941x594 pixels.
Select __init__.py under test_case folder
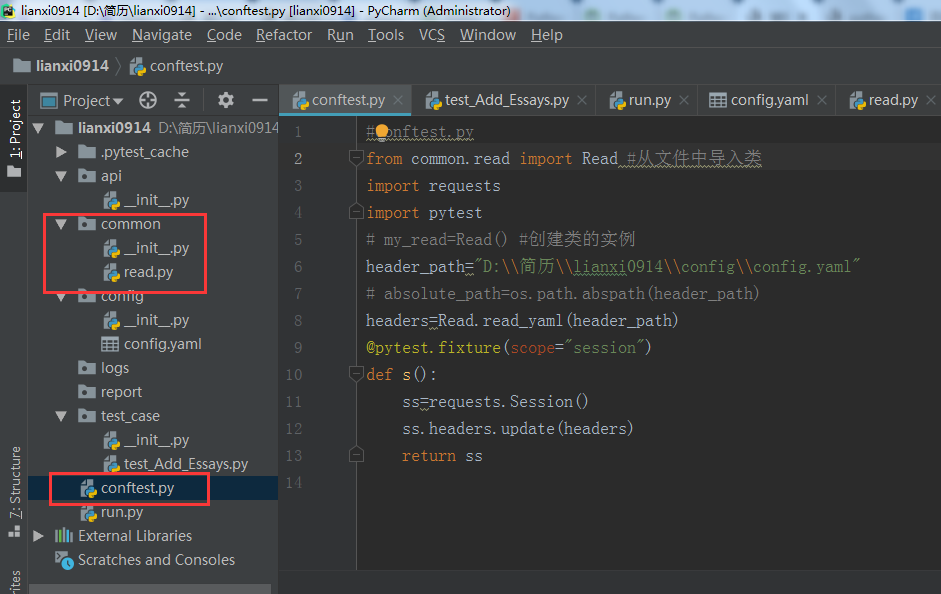click(x=146, y=440)
